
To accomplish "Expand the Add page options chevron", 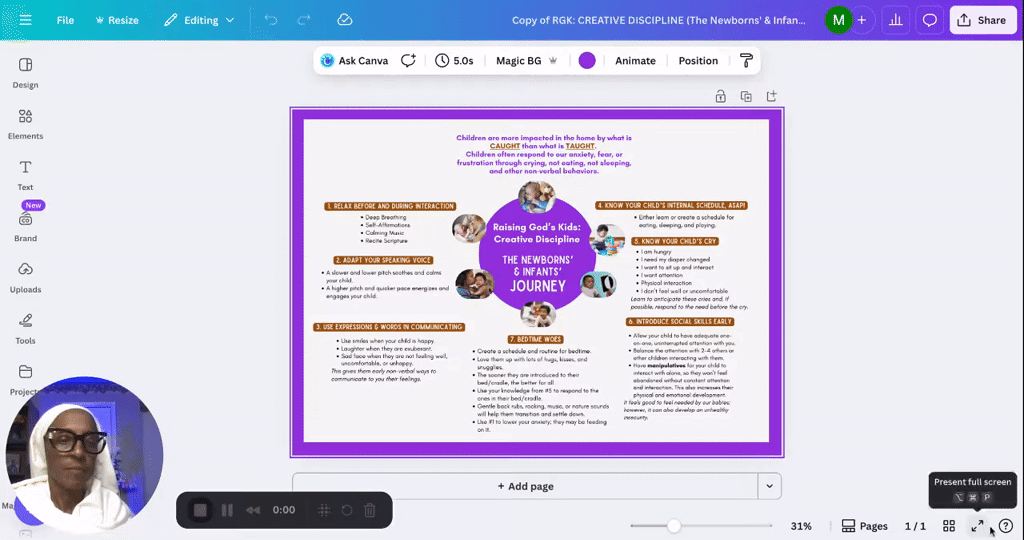I will tap(769, 486).
